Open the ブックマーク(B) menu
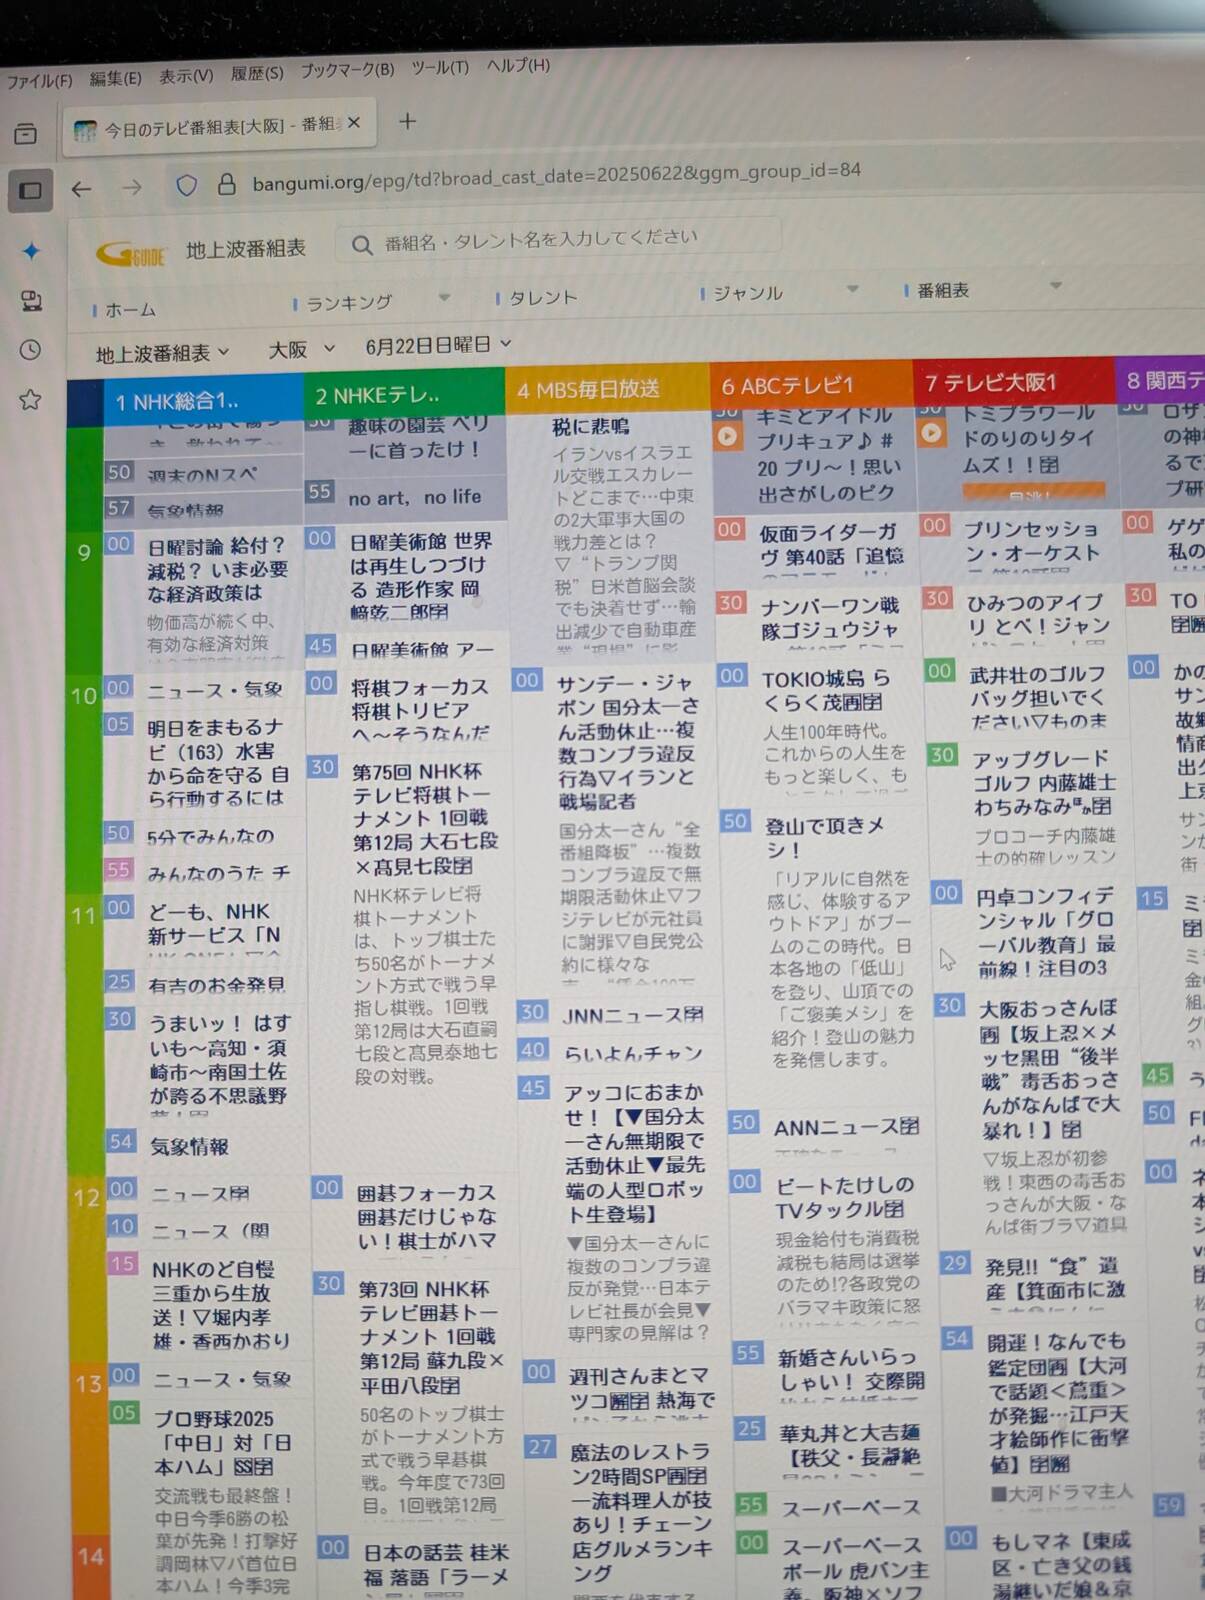This screenshot has width=1205, height=1600. click(347, 70)
